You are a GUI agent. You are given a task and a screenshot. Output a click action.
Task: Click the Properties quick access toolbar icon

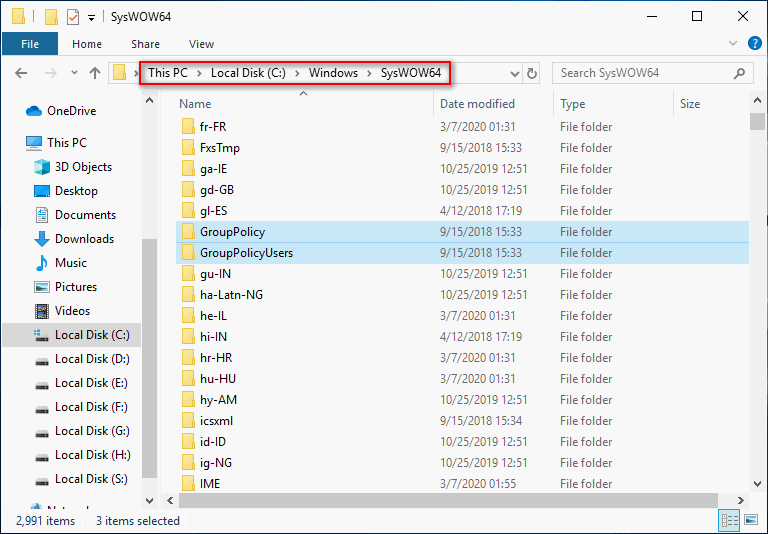pos(72,17)
